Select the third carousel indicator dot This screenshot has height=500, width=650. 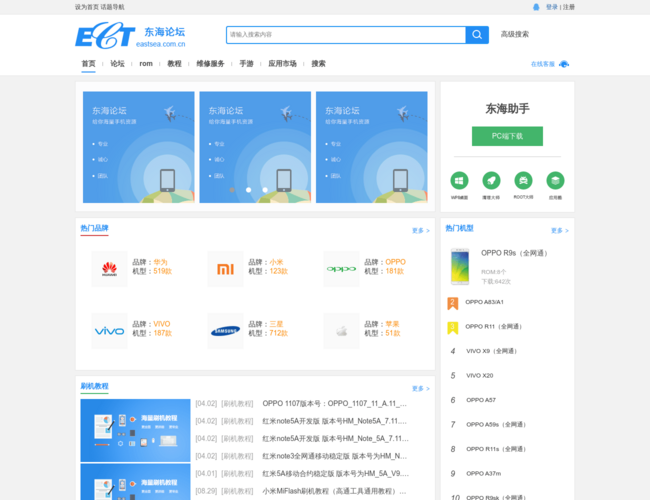(x=265, y=190)
